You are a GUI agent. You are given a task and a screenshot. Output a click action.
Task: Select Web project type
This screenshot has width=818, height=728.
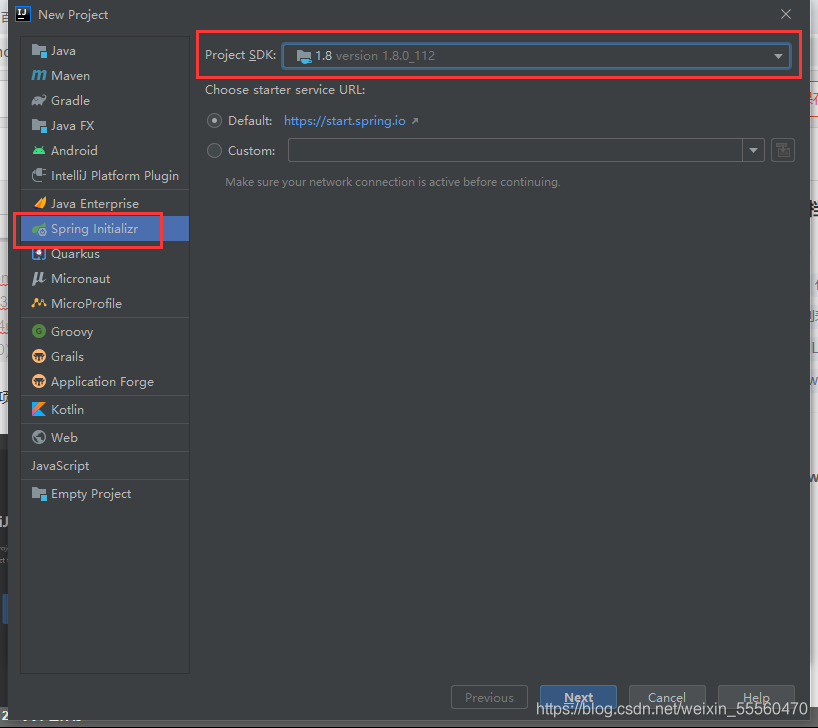[105, 437]
